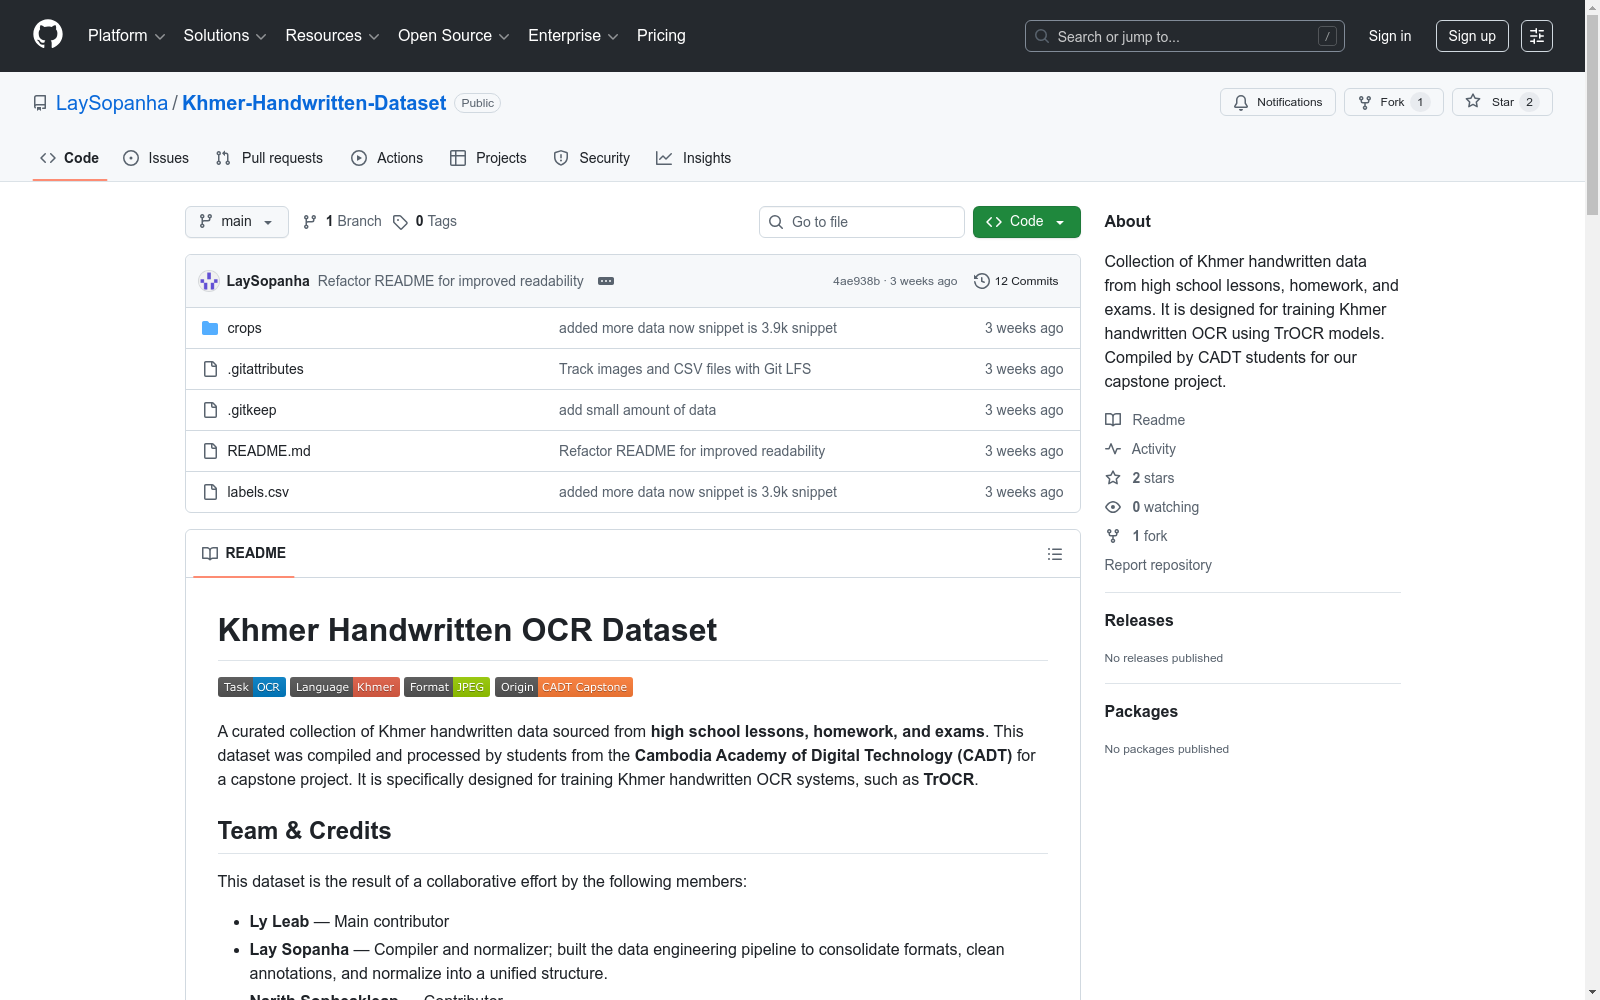Expand the Solutions menu
The height and width of the screenshot is (1000, 1600).
[x=225, y=36]
